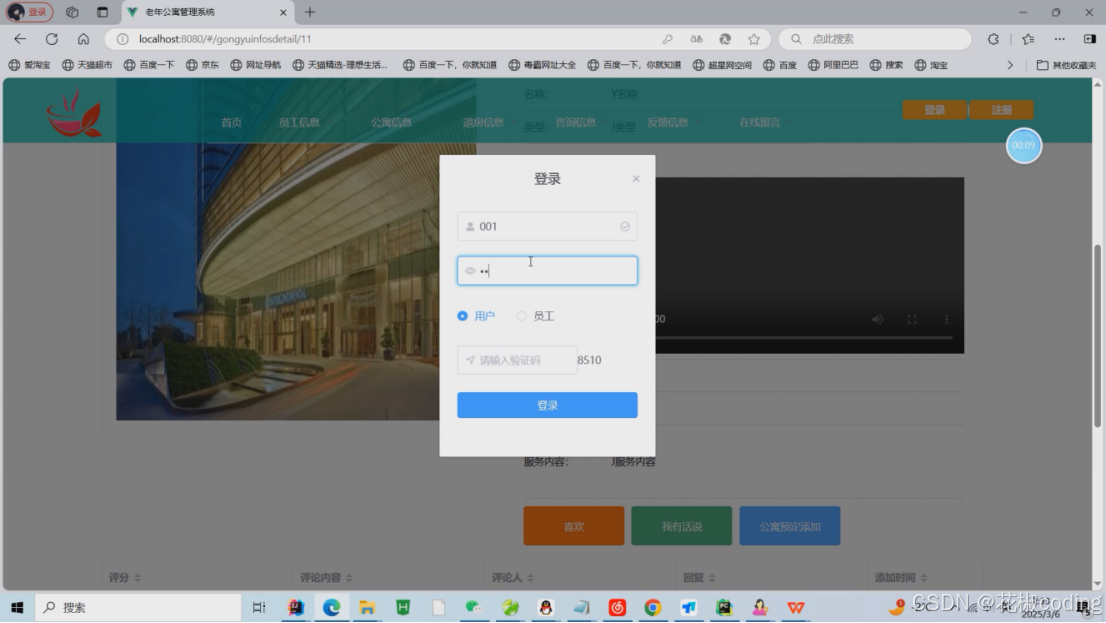
Task: Open video player more options menu
Action: pyautogui.click(x=947, y=320)
